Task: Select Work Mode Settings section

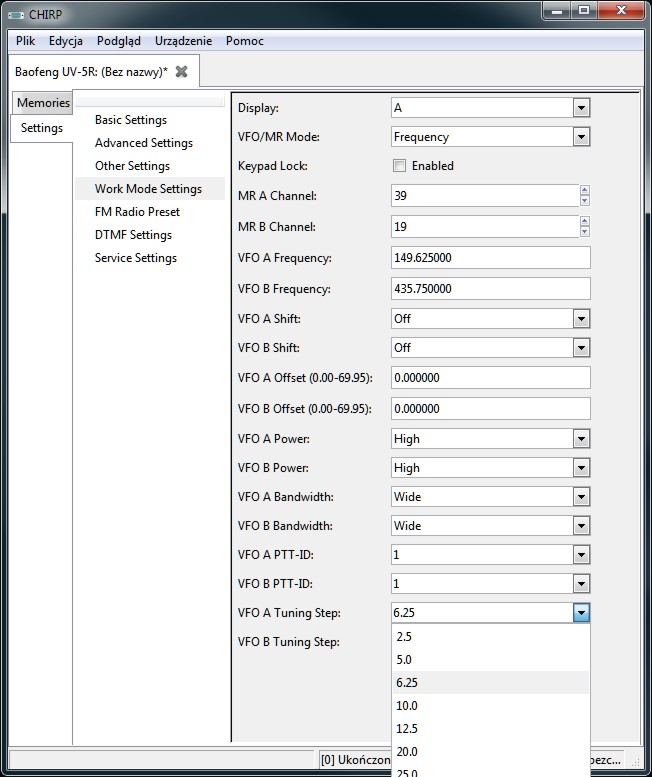Action: click(x=149, y=189)
